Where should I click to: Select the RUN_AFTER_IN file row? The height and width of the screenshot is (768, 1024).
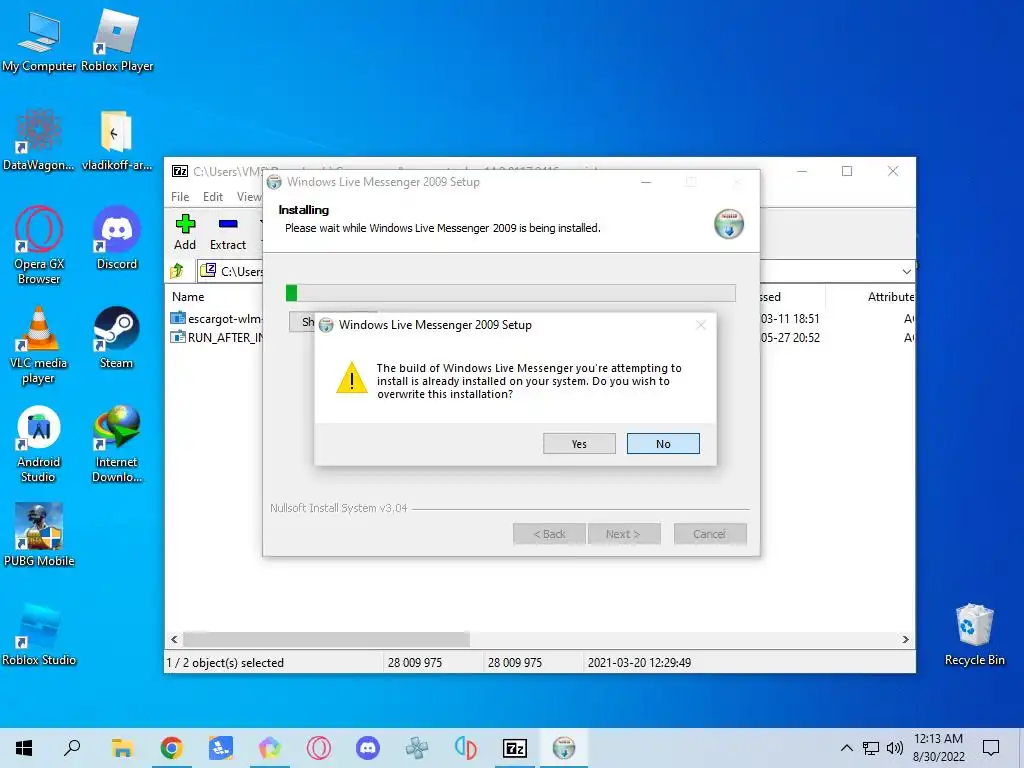(x=216, y=337)
